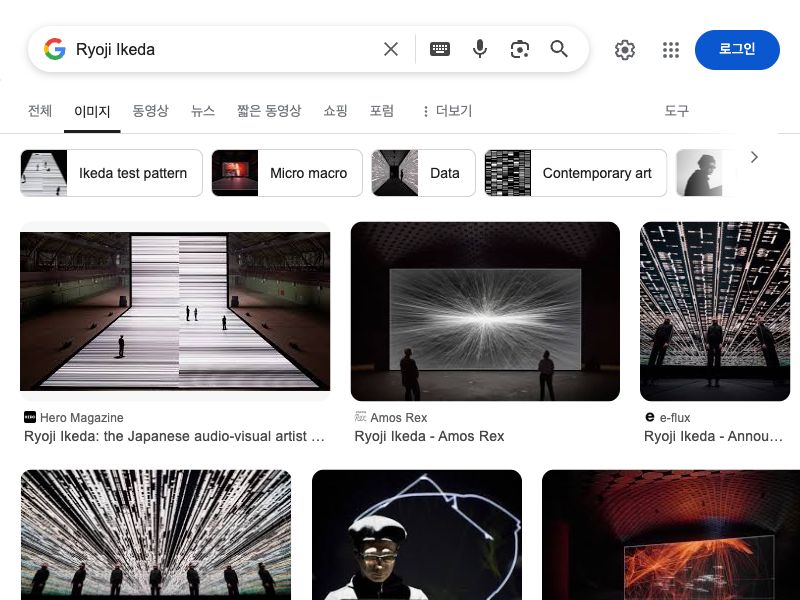Open the Google apps grid

670,49
